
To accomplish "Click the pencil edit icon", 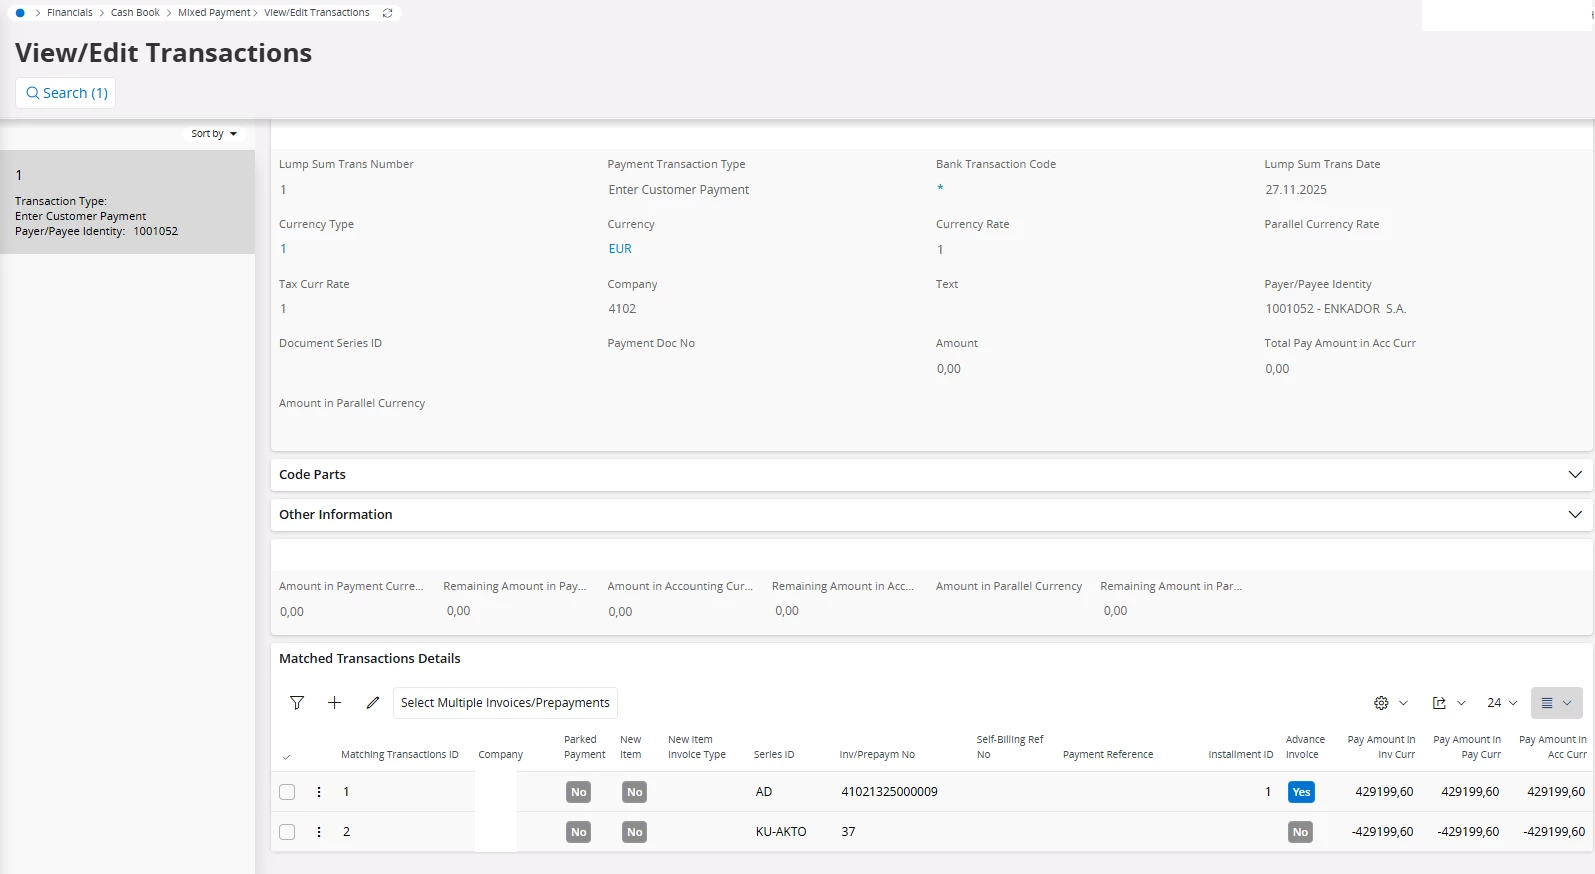I will tap(373, 703).
